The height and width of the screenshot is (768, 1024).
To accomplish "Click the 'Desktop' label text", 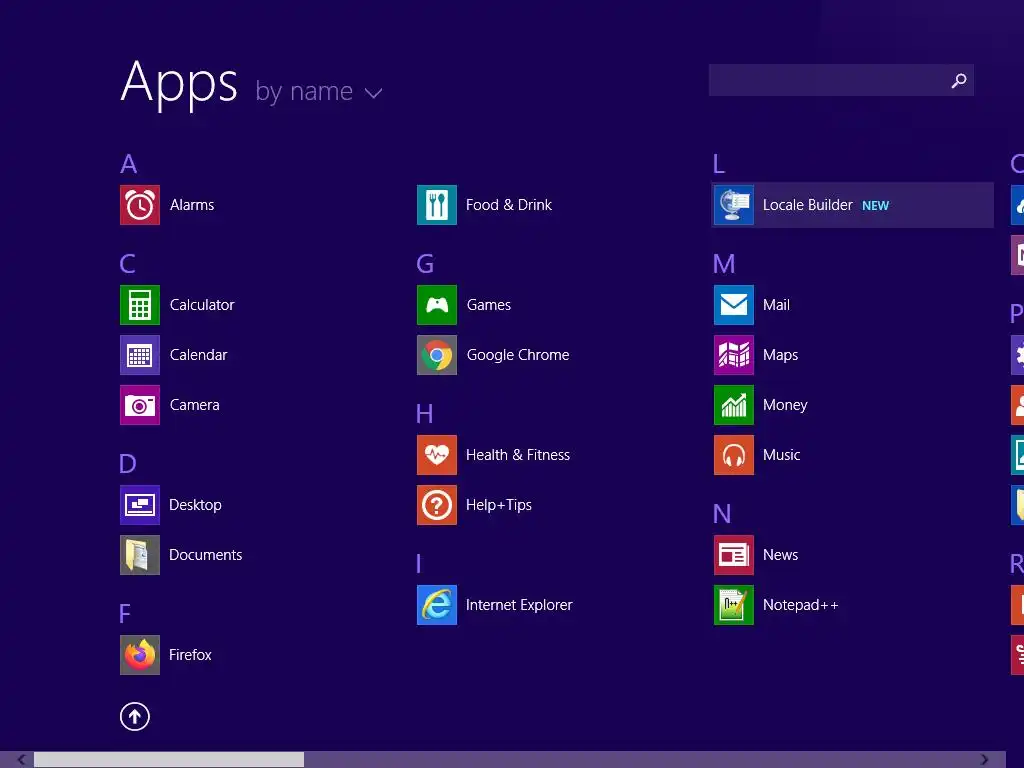I will point(195,505).
